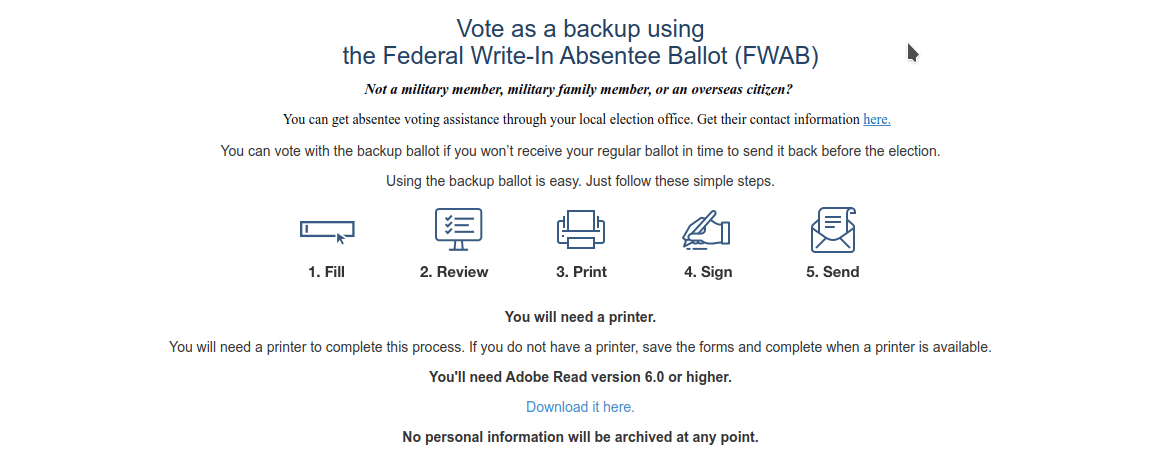1162x473 pixels.
Task: Select the '1. Fill' step label
Action: (x=327, y=272)
